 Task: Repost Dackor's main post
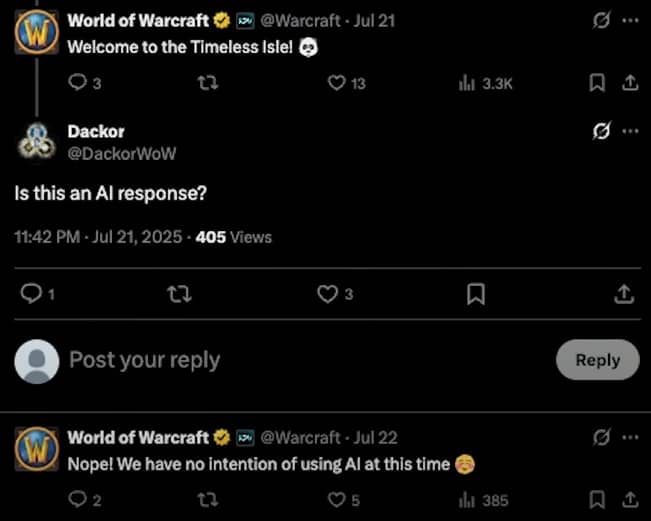[x=179, y=294]
